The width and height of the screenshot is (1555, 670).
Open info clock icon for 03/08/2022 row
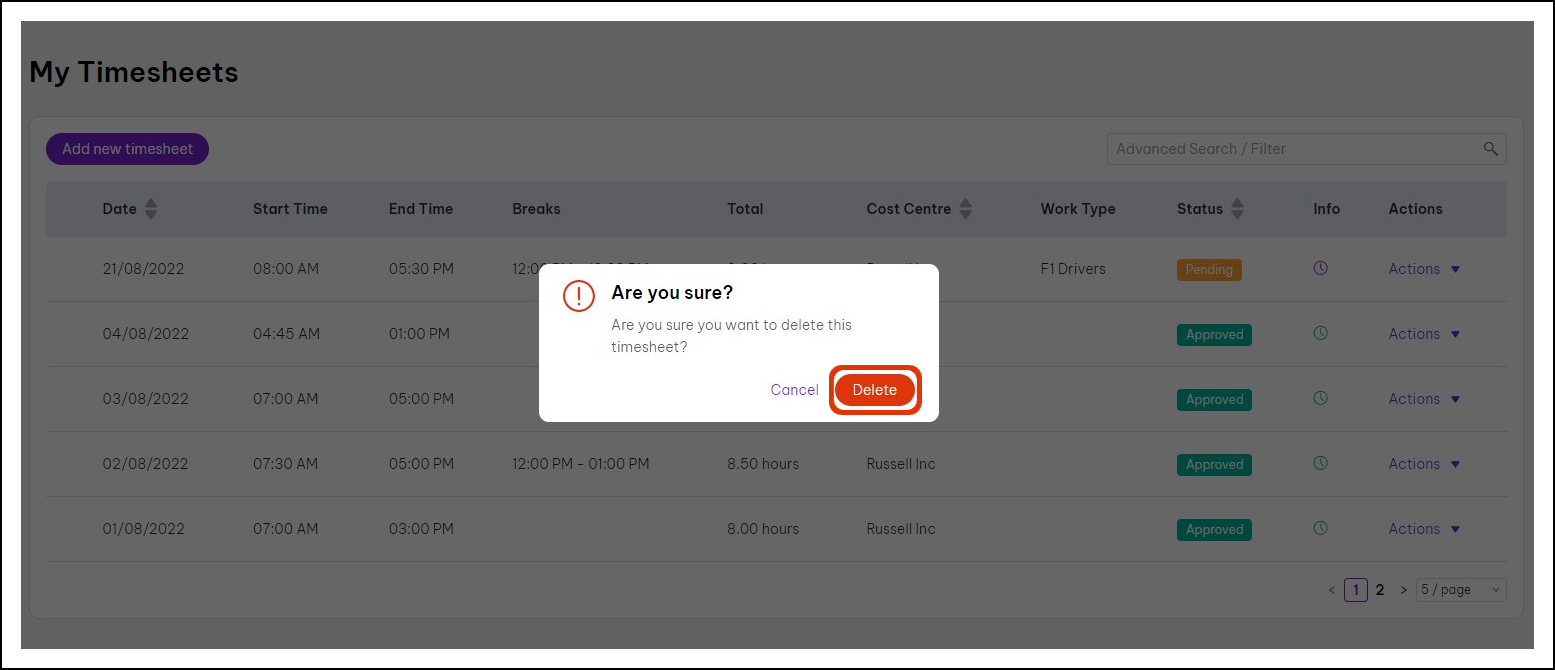1320,399
